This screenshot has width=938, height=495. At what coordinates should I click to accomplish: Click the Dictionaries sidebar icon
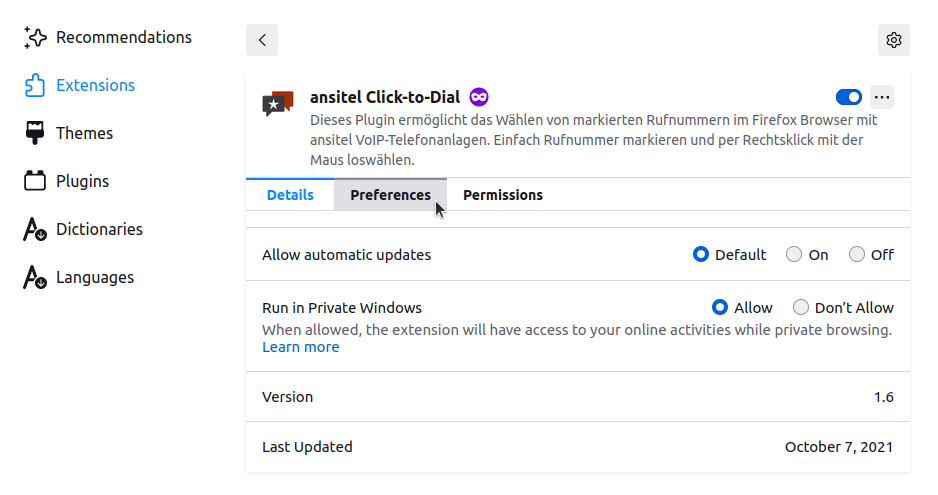[x=35, y=230]
